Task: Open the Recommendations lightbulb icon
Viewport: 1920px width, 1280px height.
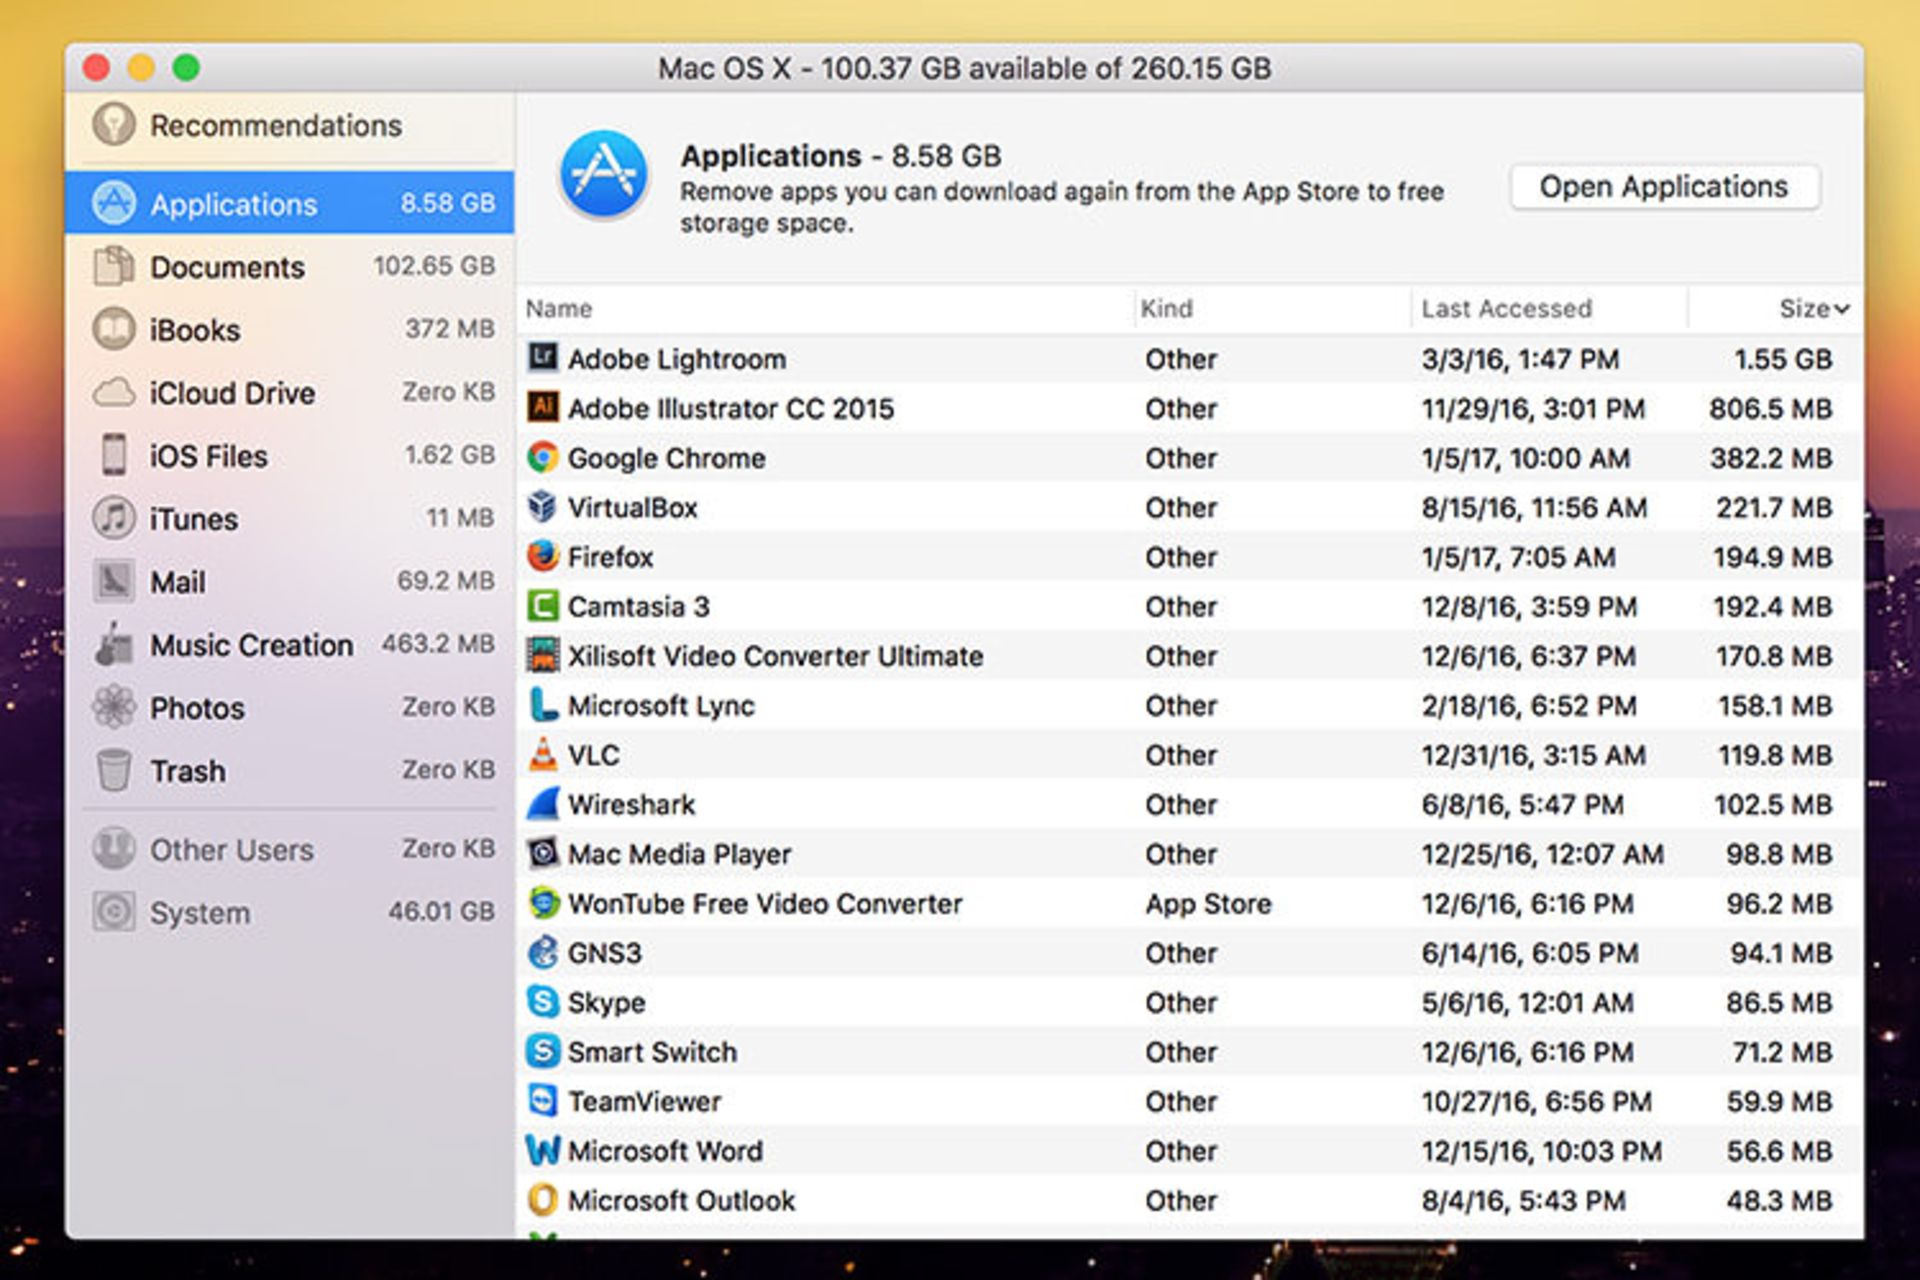Action: coord(113,124)
